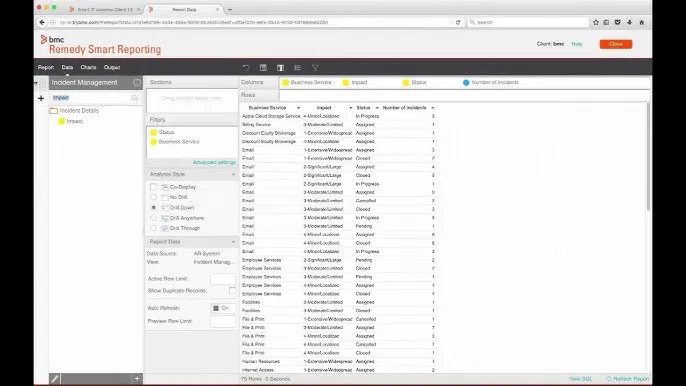Screen dimensions: 686x386
Task: Collapse the Analysis Style section
Action: [x=233, y=174]
